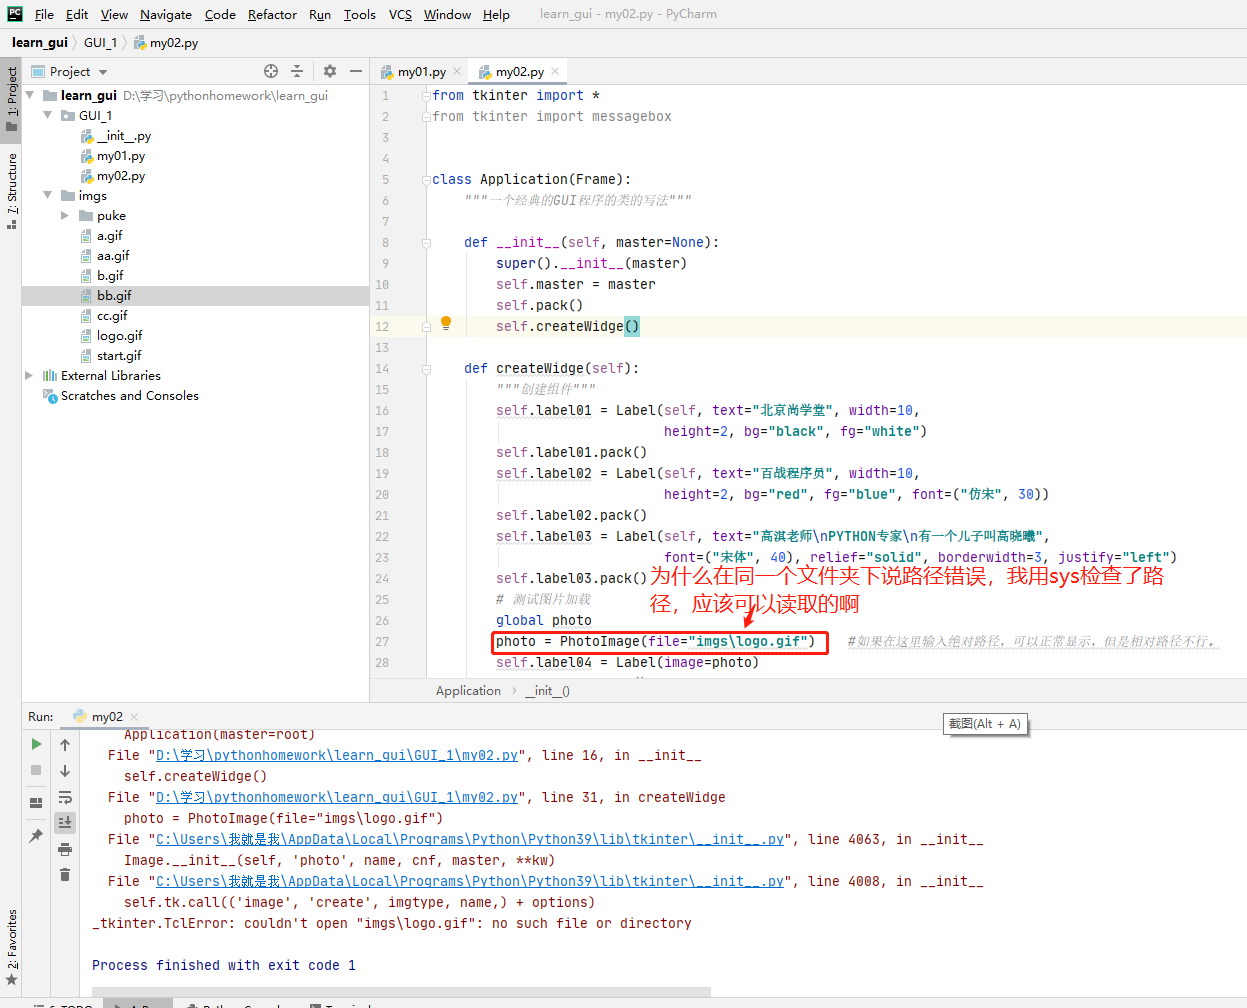This screenshot has height=1008, width=1247.
Task: Click the locate file target icon in Project panel
Action: 271,71
